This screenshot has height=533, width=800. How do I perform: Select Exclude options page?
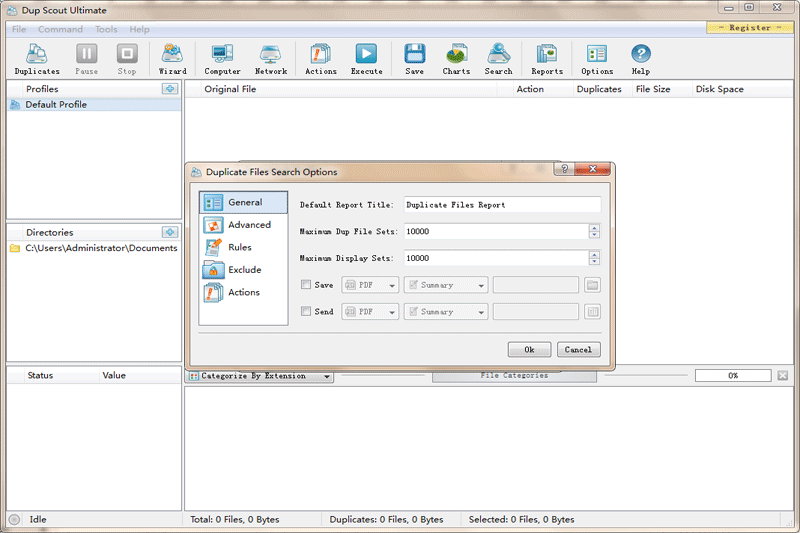pos(243,270)
